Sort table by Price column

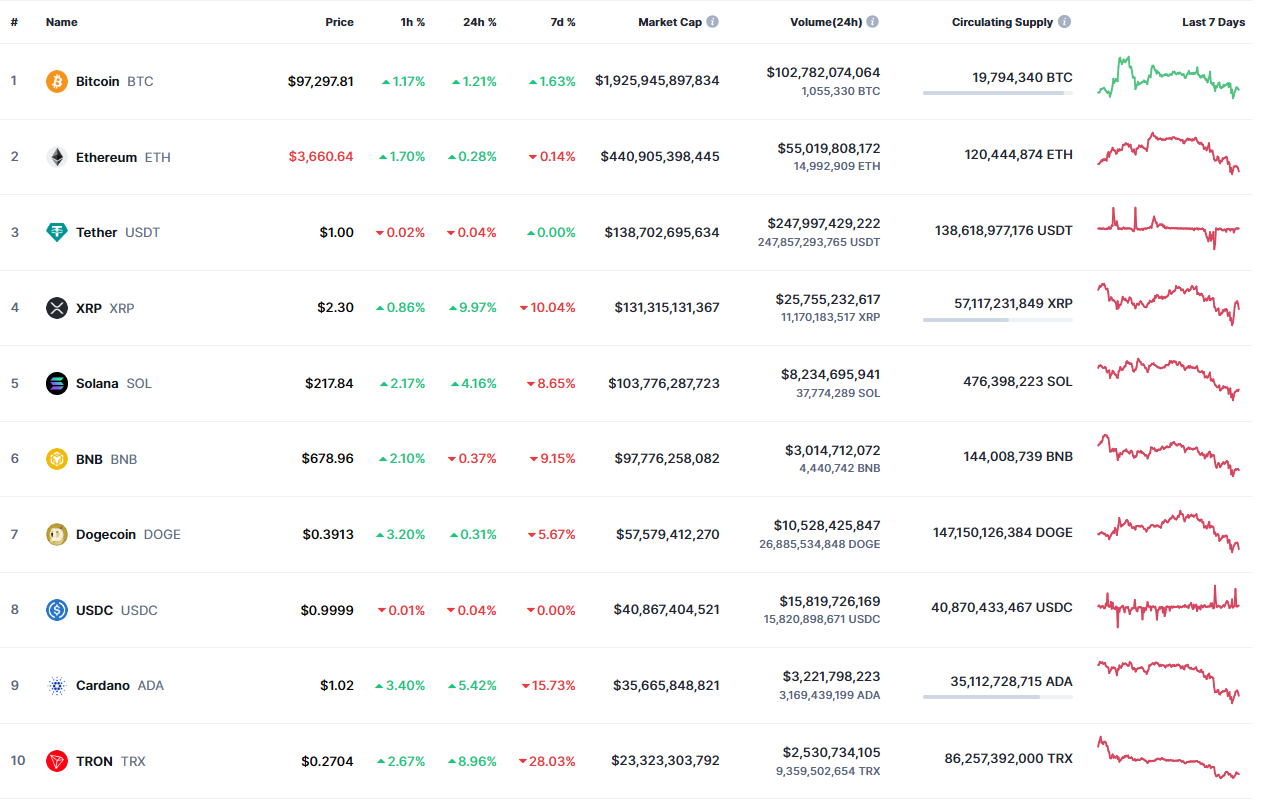(339, 22)
